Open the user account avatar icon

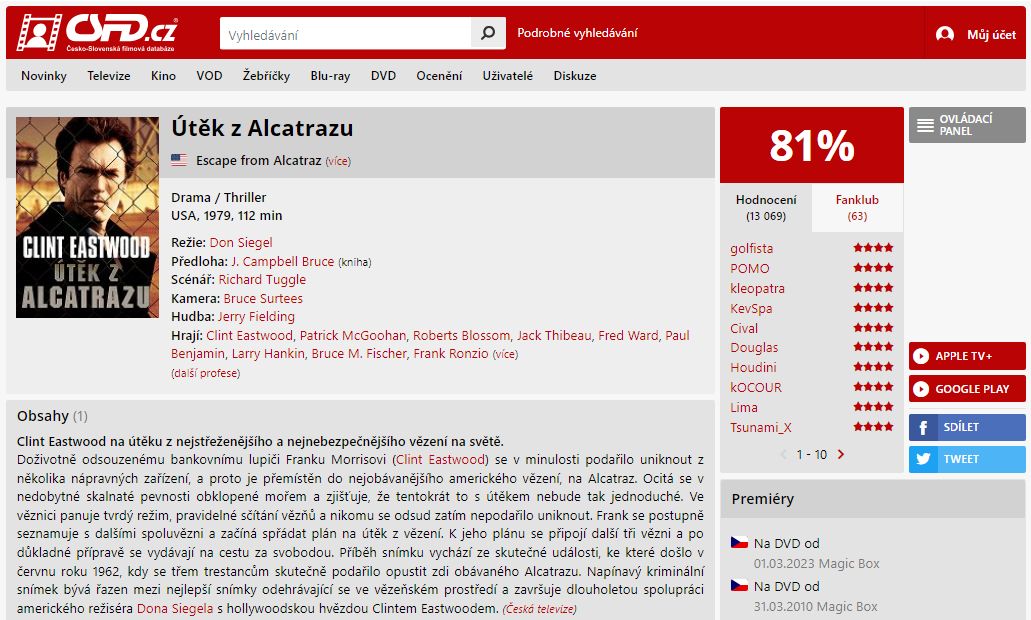945,34
